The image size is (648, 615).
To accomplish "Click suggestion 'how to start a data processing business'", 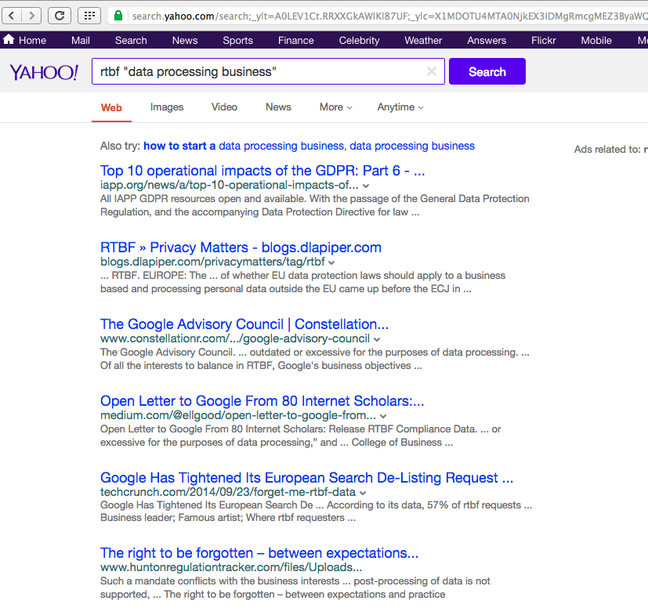I will 243,146.
